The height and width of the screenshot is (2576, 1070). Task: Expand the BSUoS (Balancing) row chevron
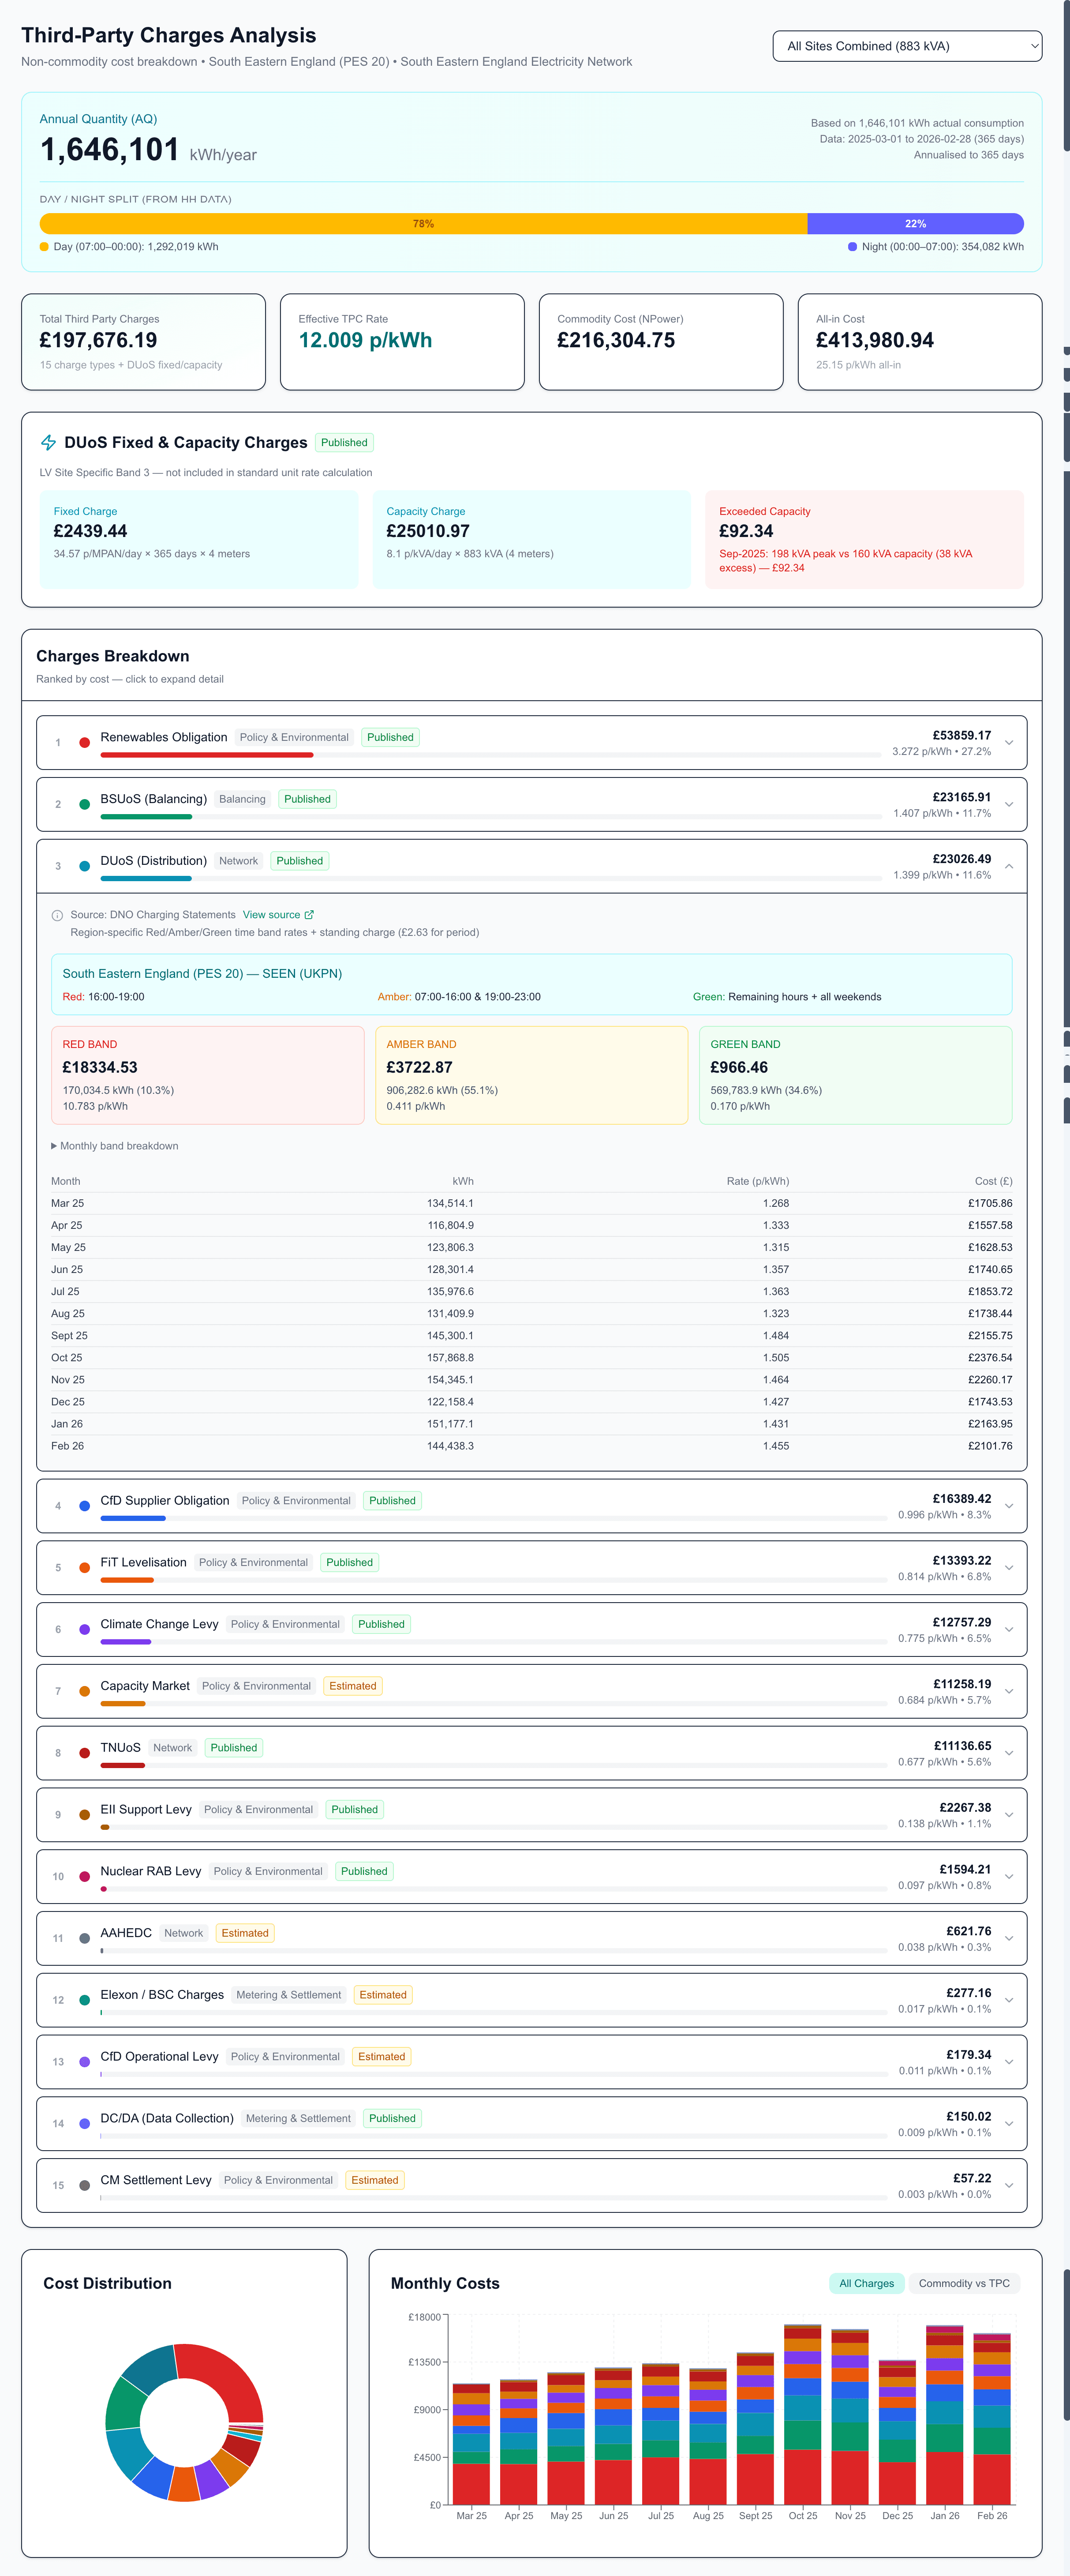point(1009,804)
